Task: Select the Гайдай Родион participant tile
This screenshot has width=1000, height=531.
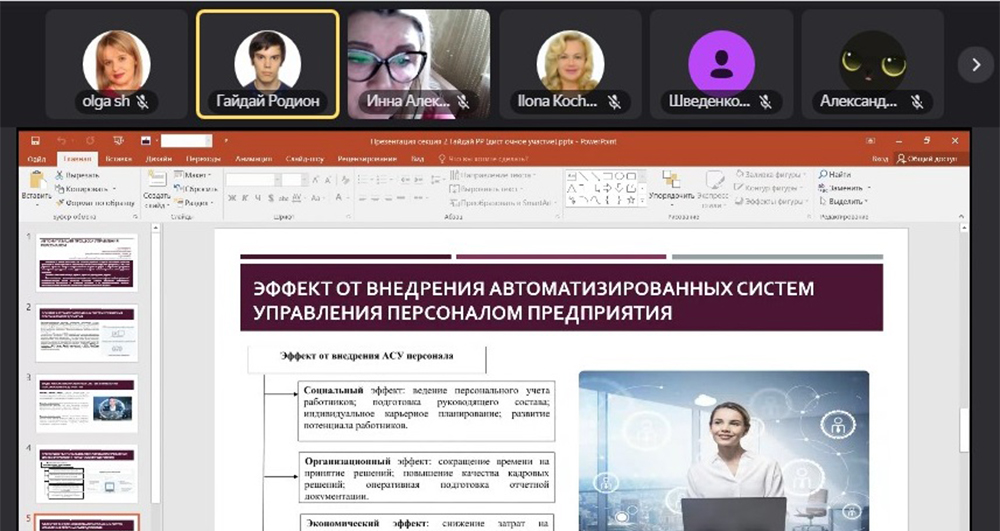Action: (x=267, y=64)
